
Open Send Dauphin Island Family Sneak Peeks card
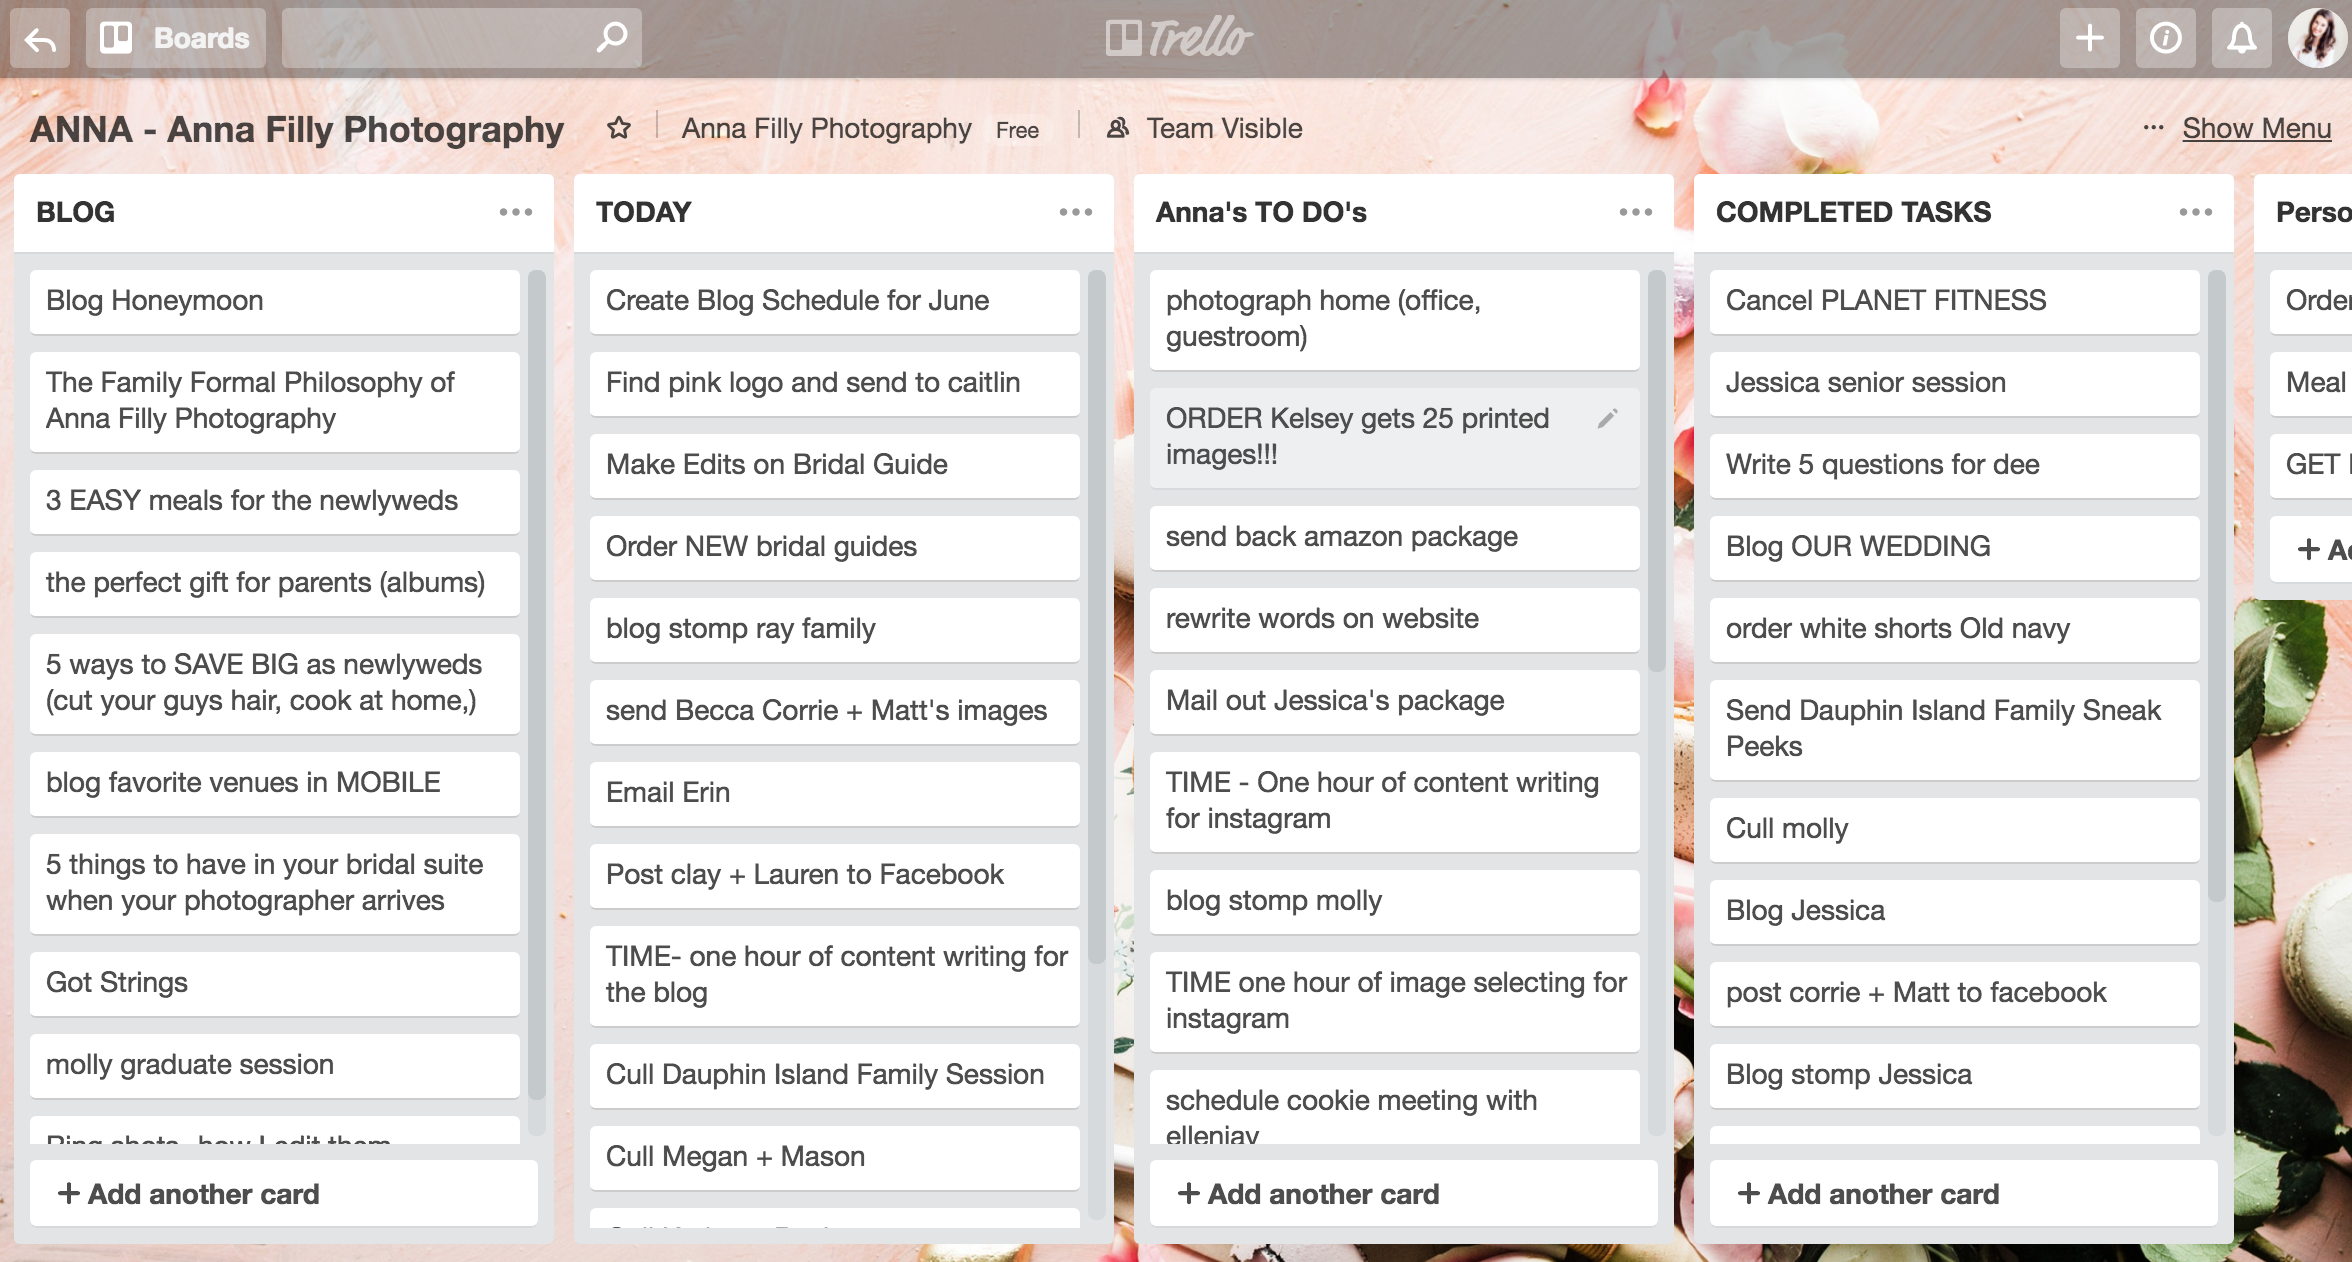tap(1955, 729)
